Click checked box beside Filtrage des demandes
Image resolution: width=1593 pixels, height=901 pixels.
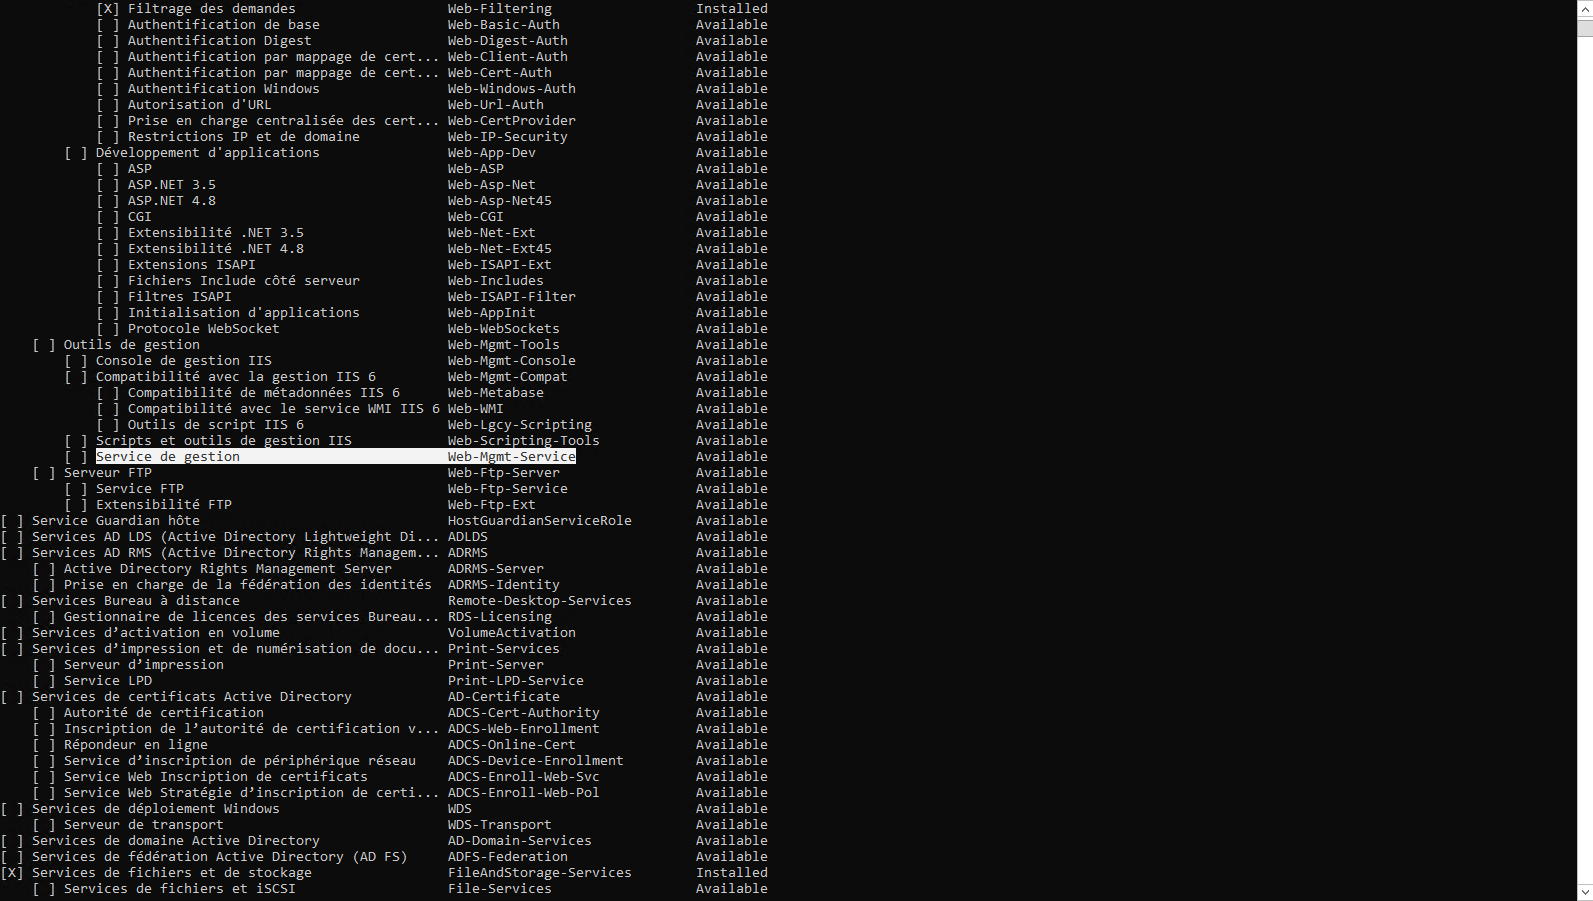[107, 9]
